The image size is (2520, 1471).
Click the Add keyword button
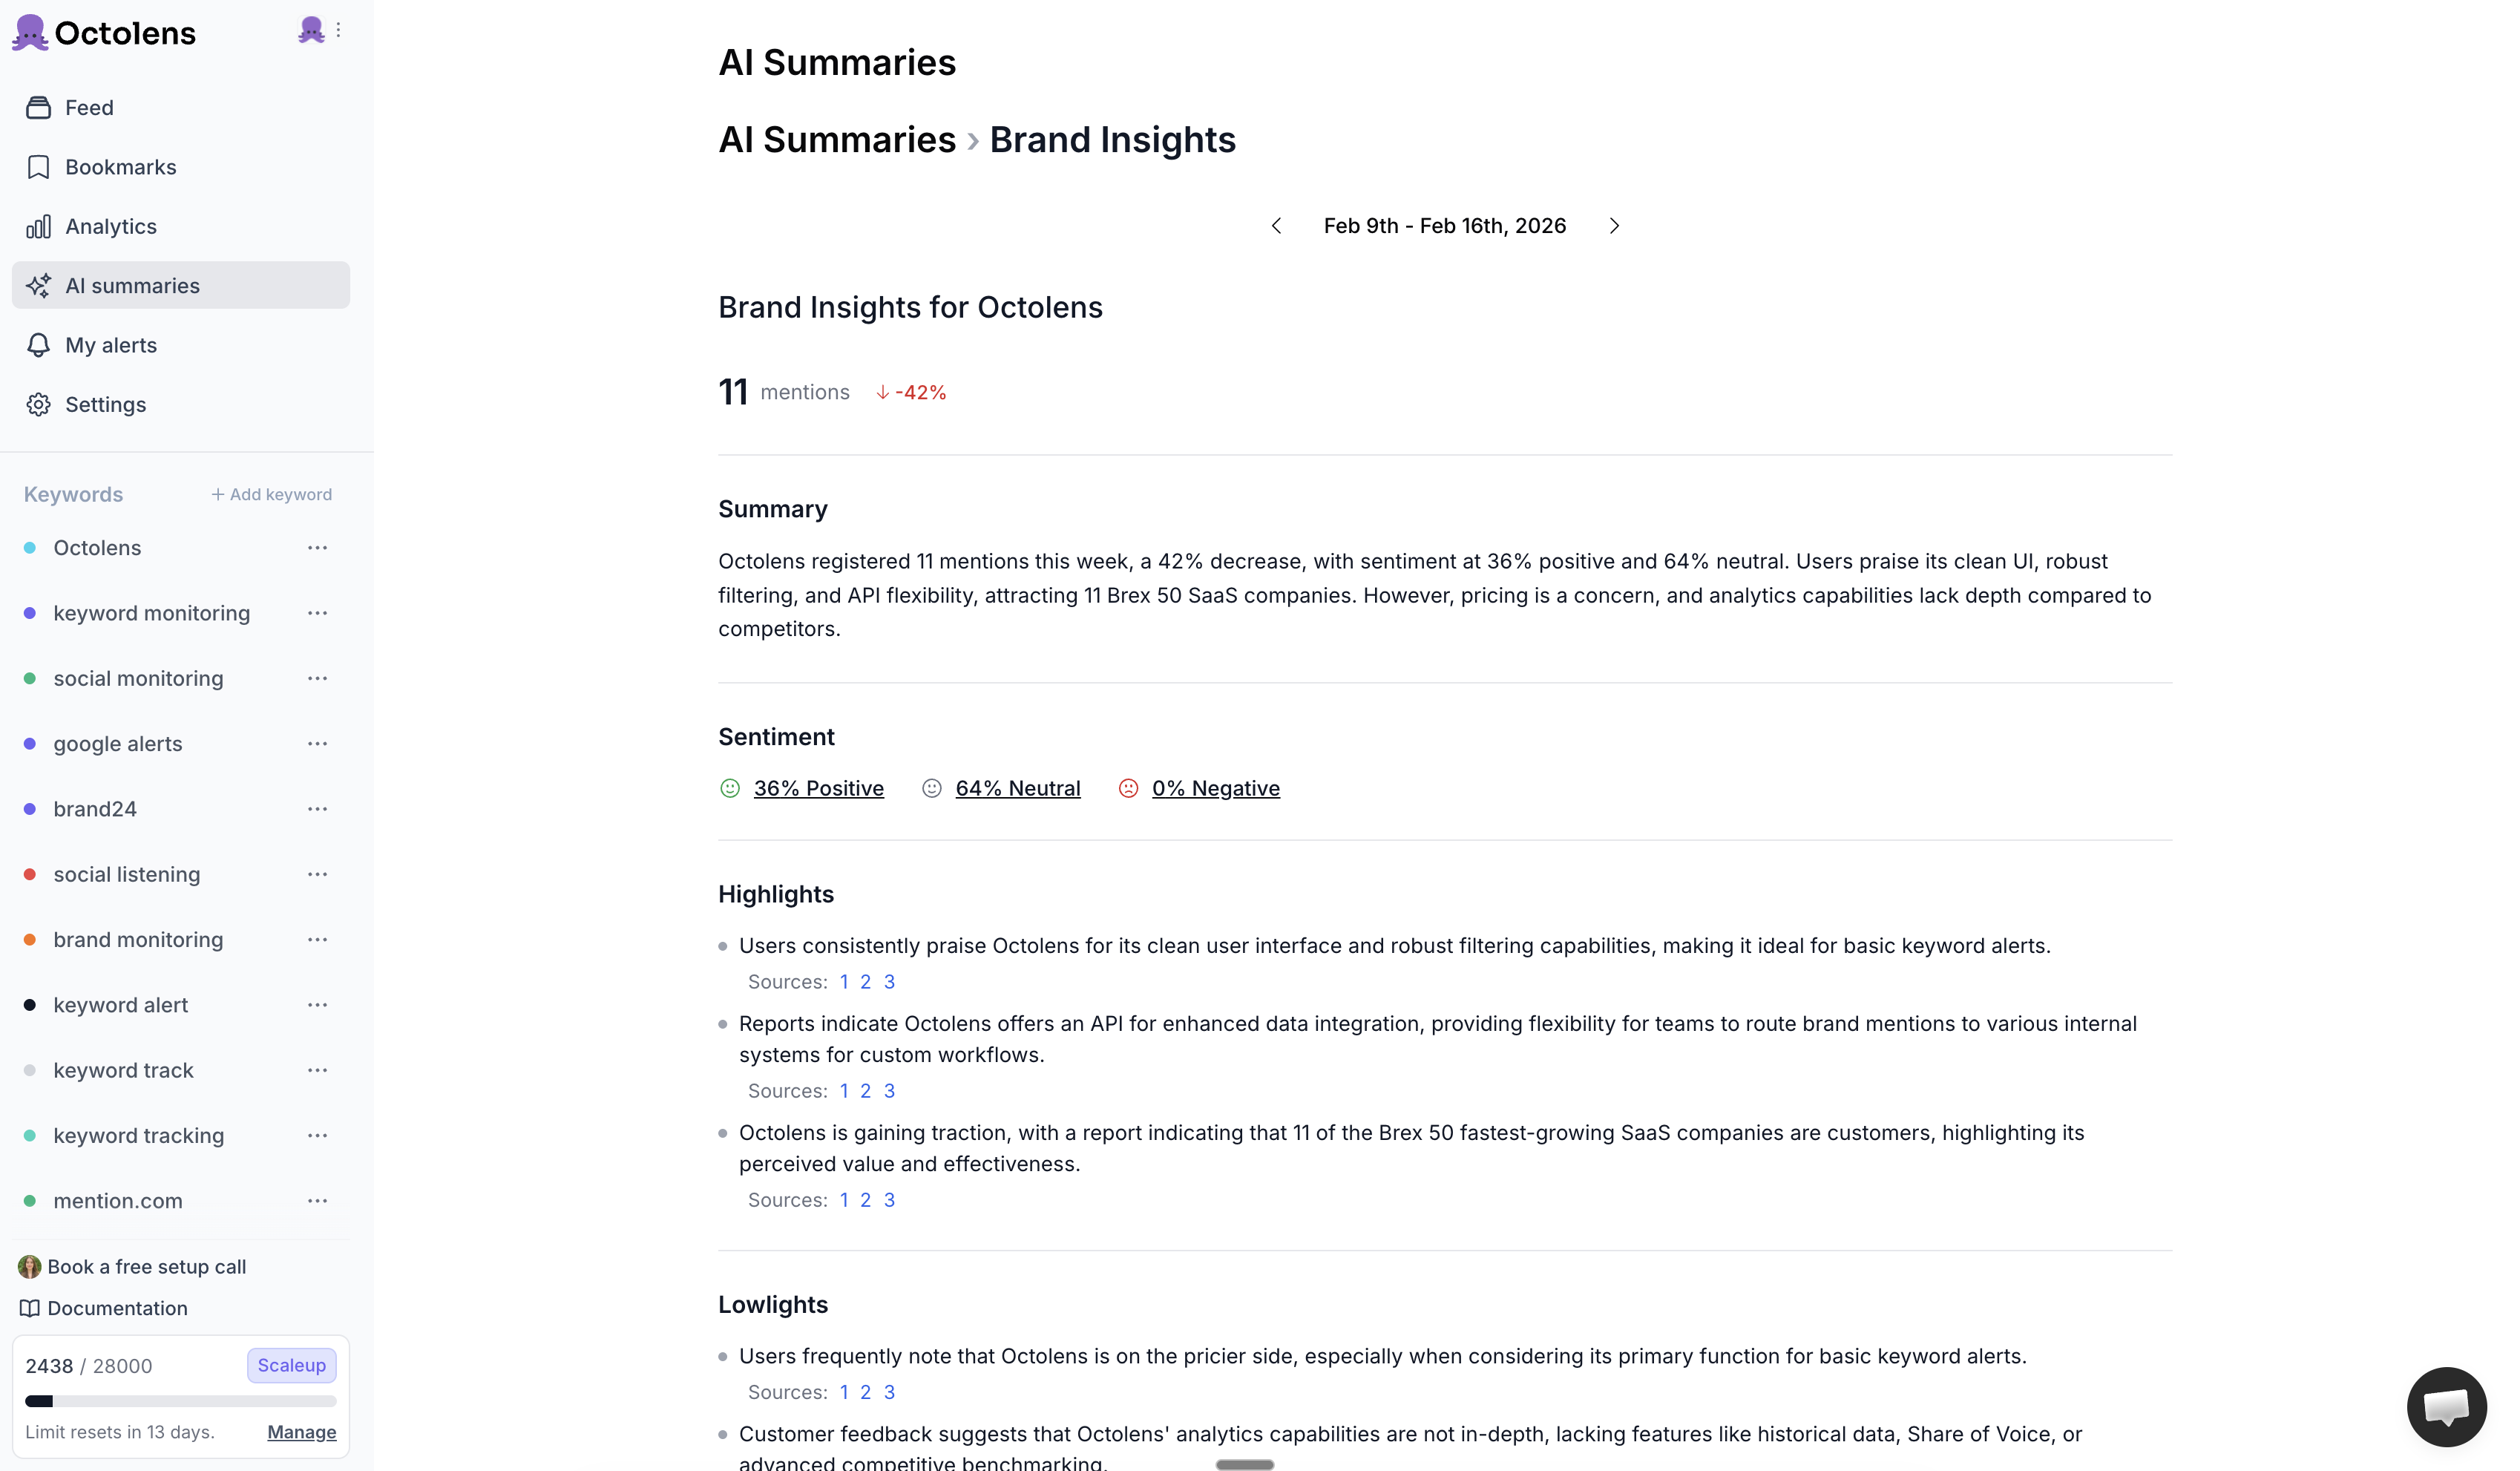(x=271, y=495)
